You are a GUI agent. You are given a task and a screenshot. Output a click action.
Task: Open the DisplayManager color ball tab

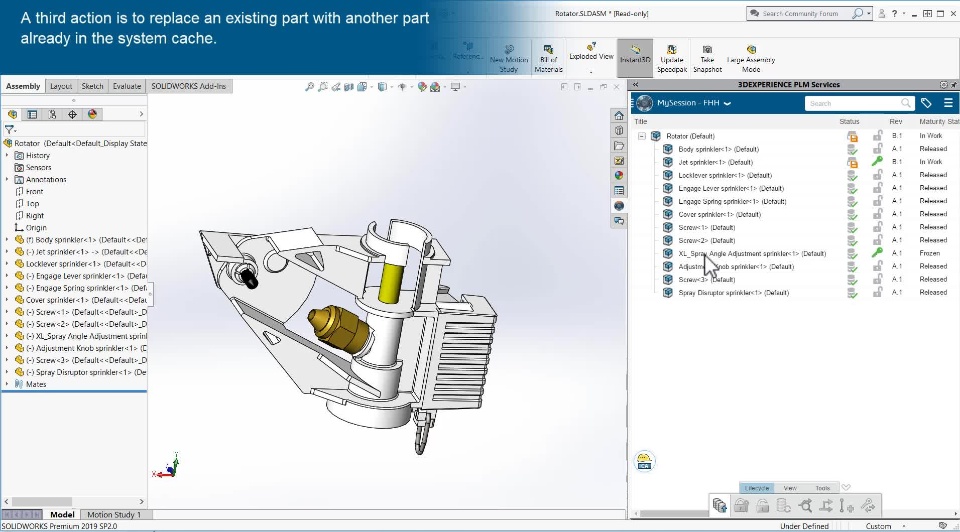(x=92, y=114)
